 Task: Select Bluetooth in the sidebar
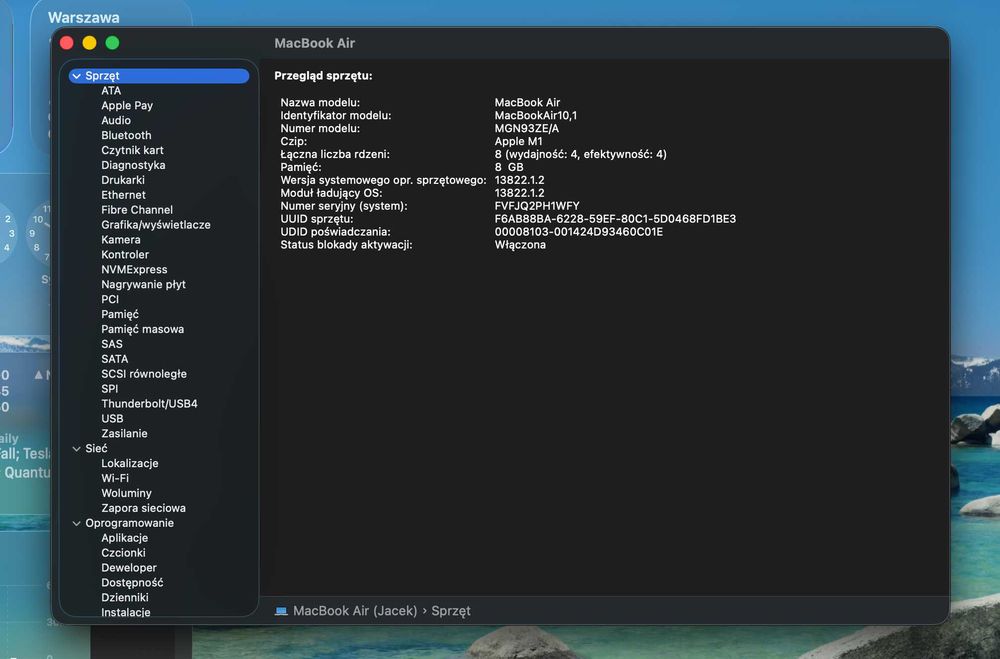point(126,135)
